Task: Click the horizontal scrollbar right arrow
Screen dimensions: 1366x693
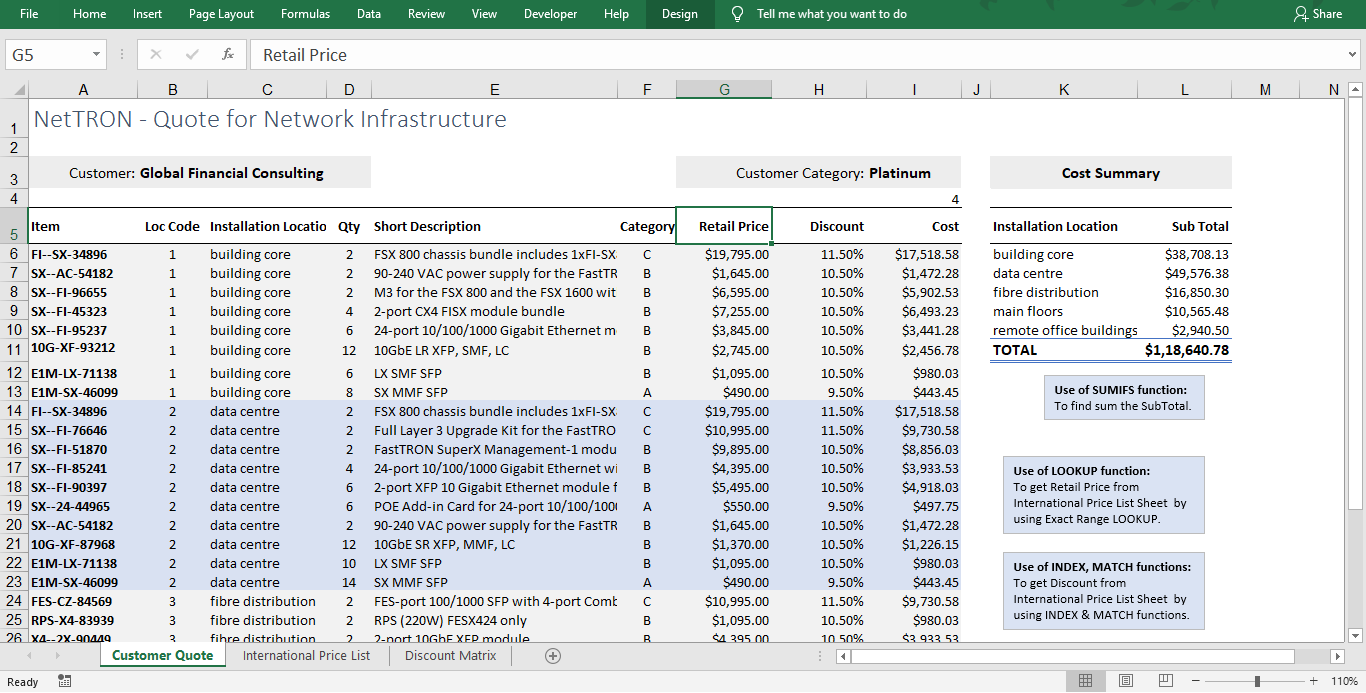Action: point(1338,657)
